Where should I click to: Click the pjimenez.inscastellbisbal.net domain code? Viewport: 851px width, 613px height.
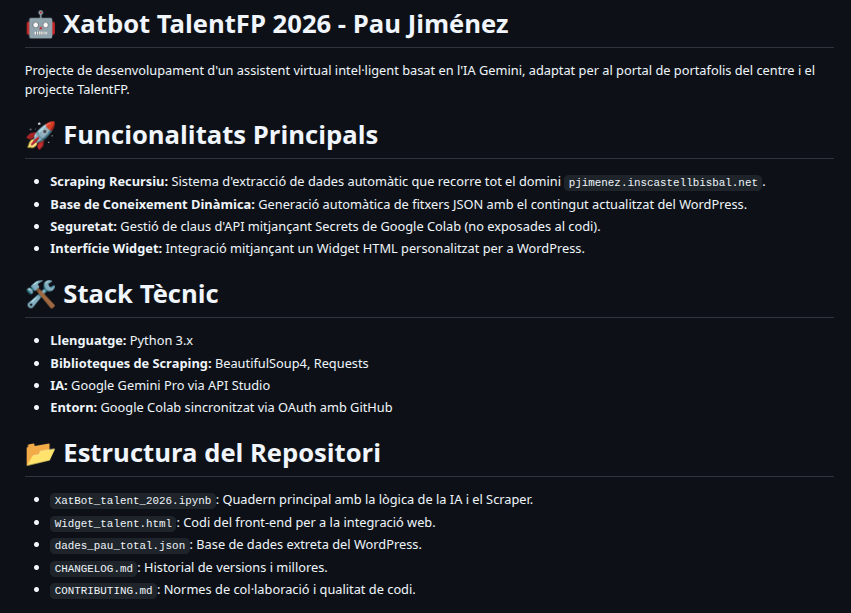tap(664, 182)
